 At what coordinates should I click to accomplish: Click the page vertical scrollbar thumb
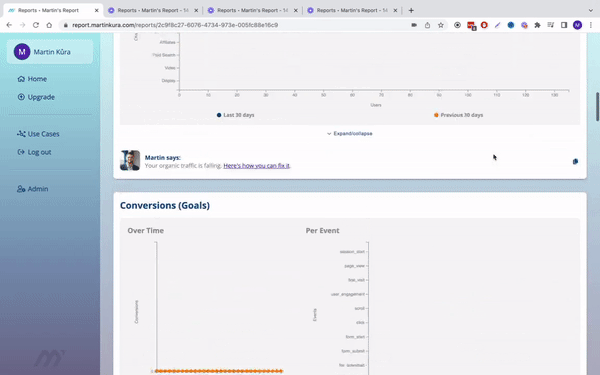click(597, 107)
